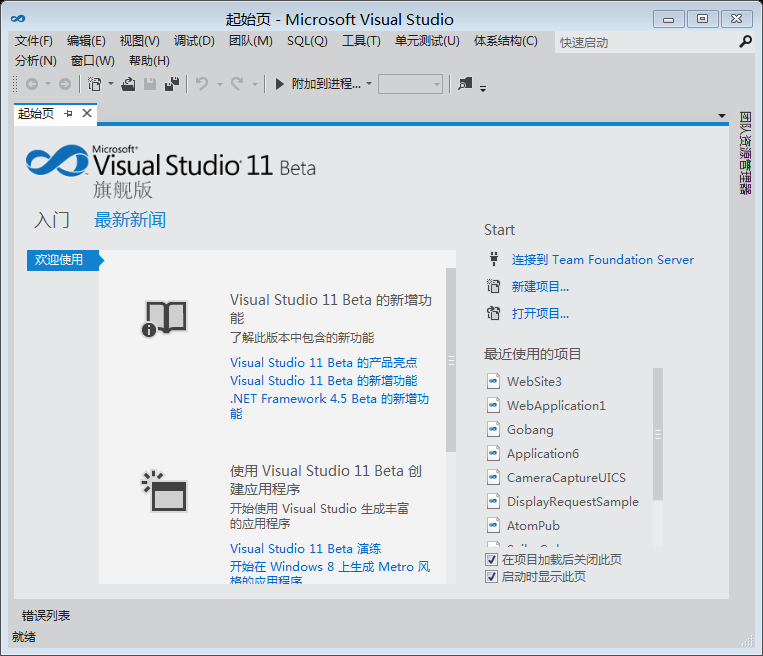Open recent project WebApplication1
763x656 pixels.
click(x=556, y=405)
